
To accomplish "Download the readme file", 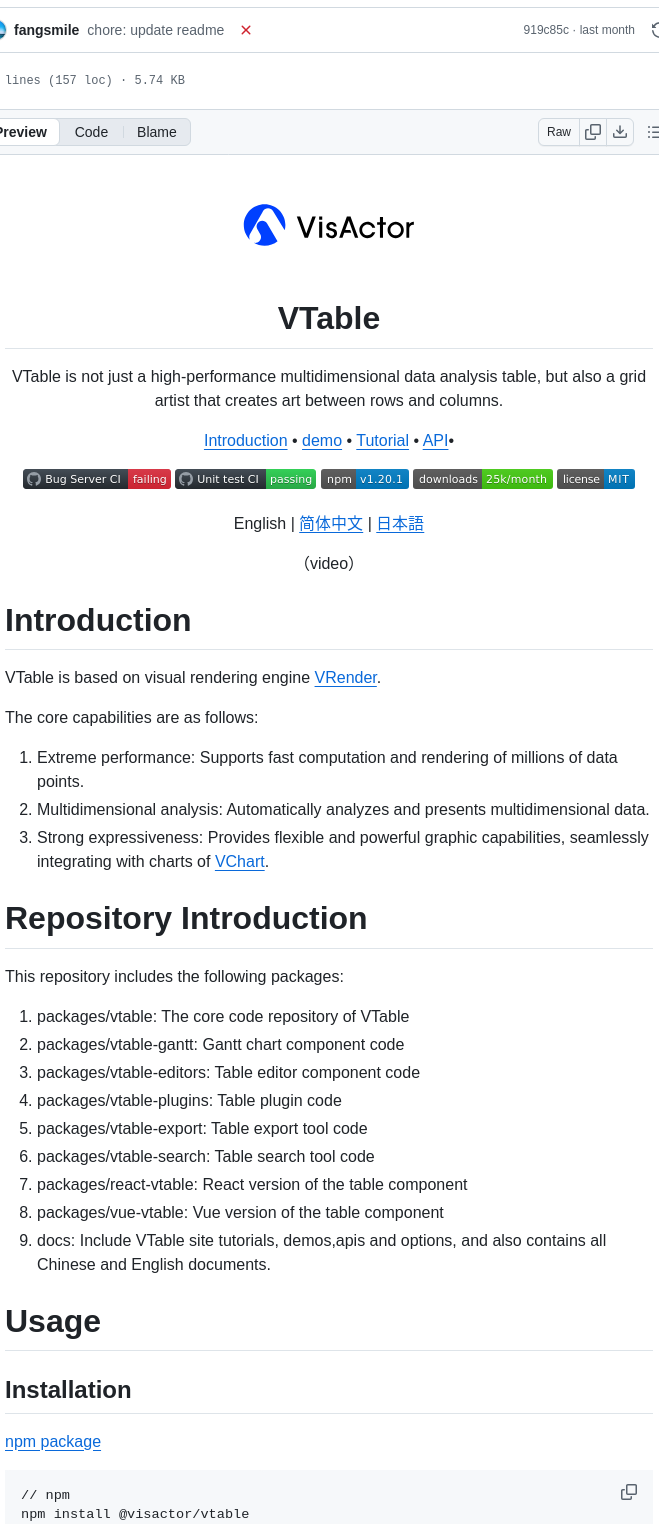I will click(x=619, y=131).
